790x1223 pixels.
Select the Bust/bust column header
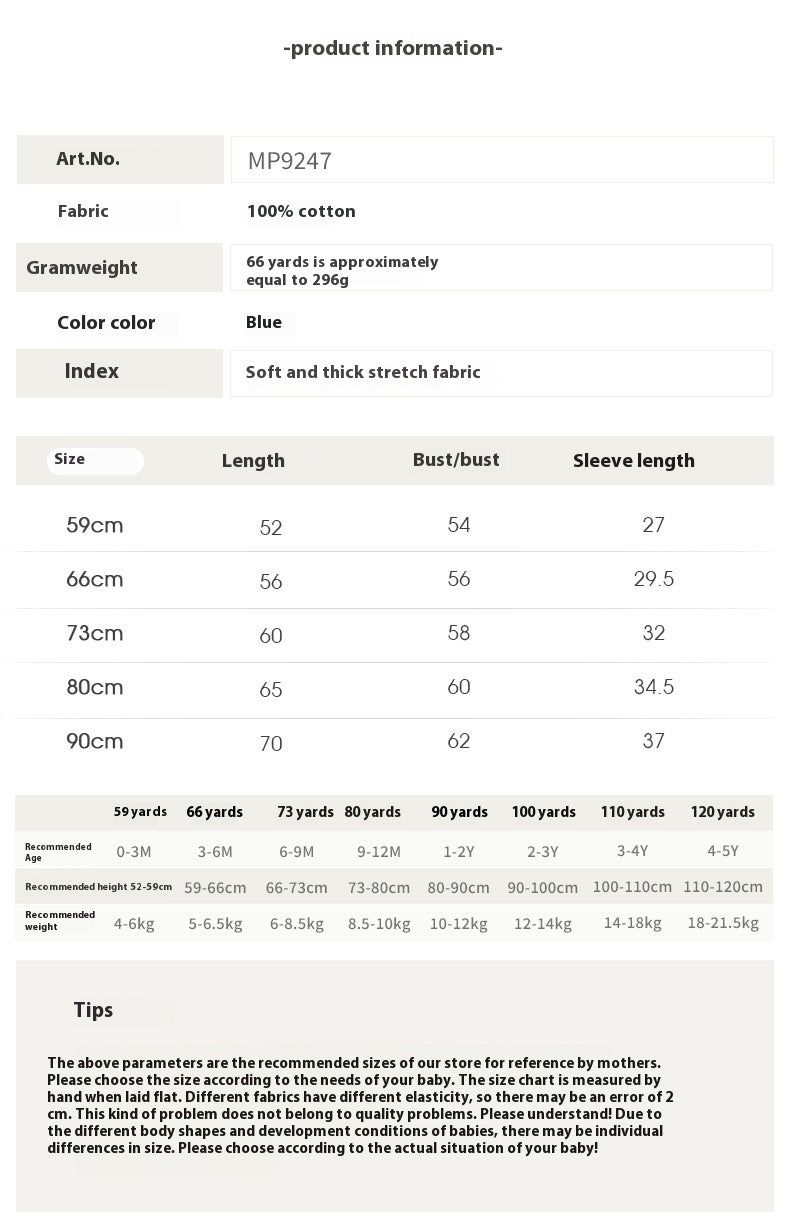(456, 460)
